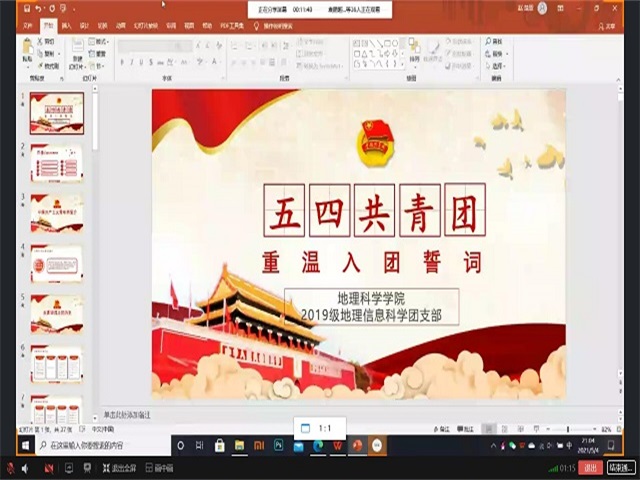
Task: Select slide 4 thumbnail
Action: (x=57, y=263)
